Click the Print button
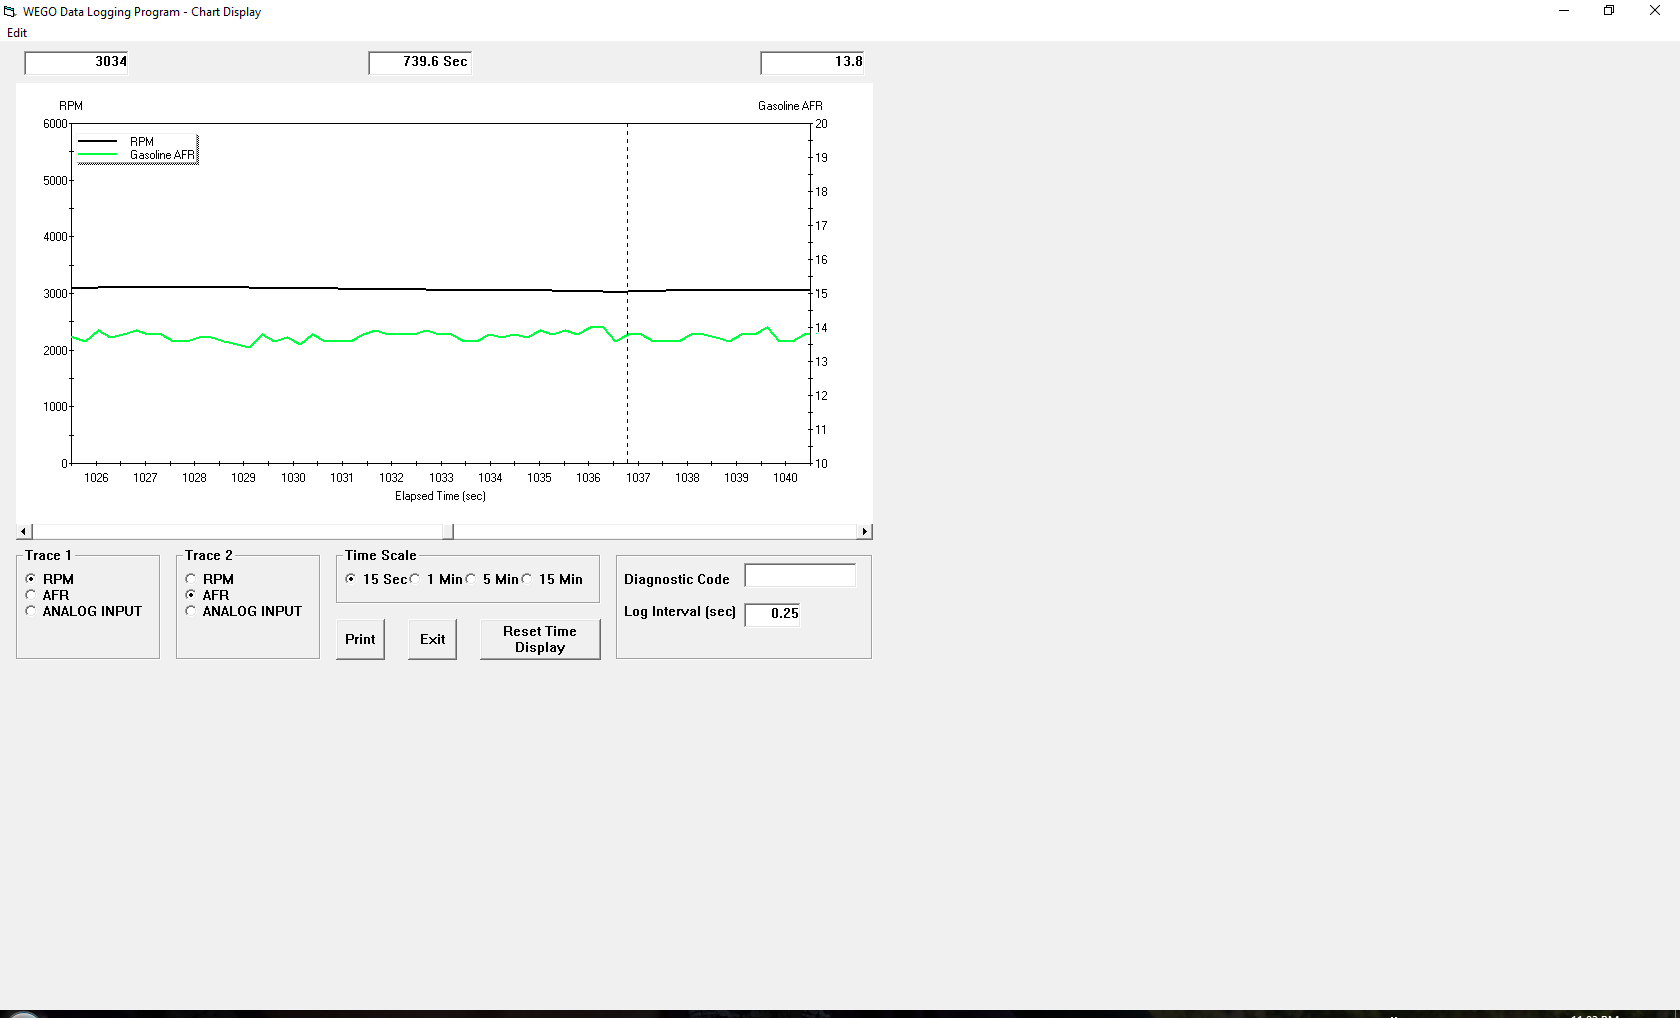 click(360, 639)
